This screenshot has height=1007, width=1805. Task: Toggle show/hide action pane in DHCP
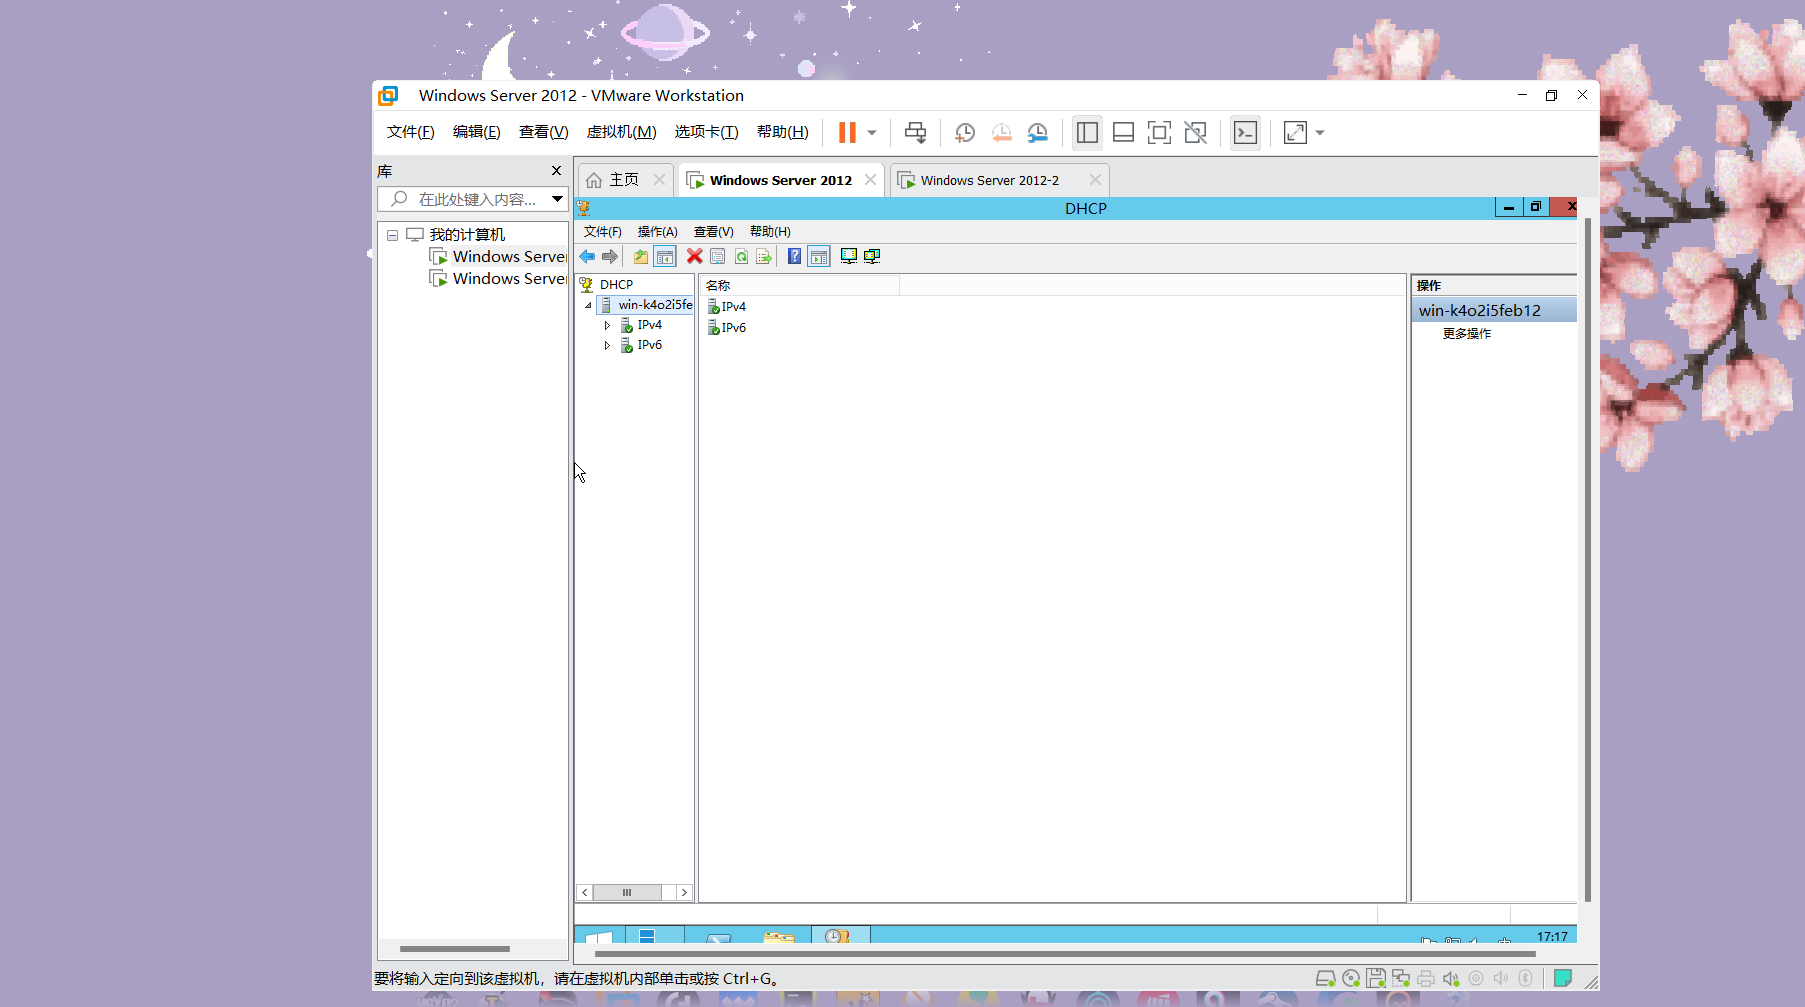click(x=819, y=257)
